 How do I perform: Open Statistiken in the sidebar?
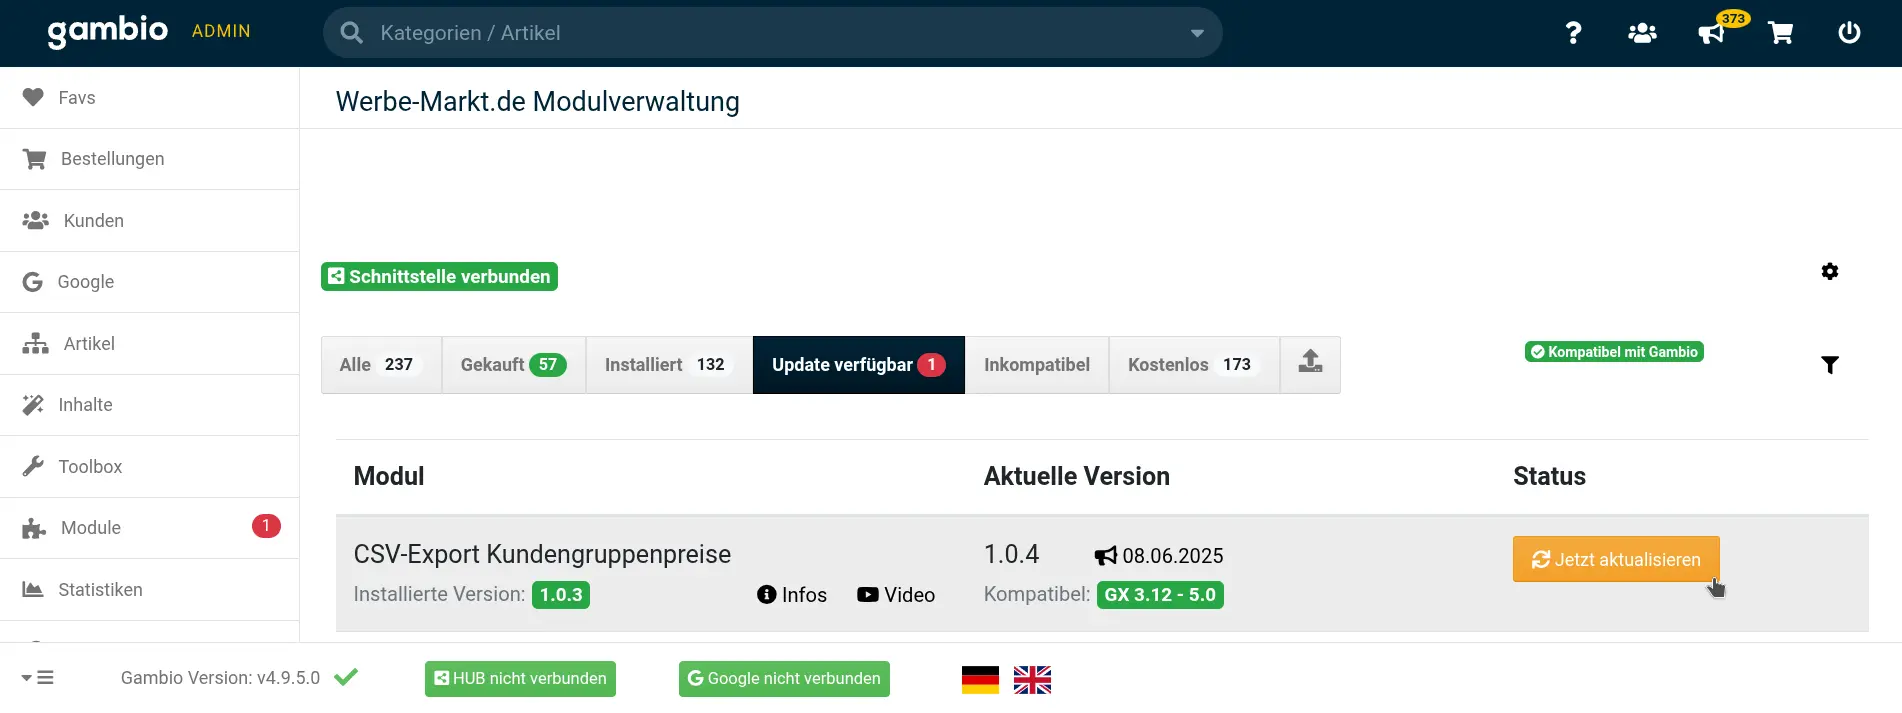point(150,590)
